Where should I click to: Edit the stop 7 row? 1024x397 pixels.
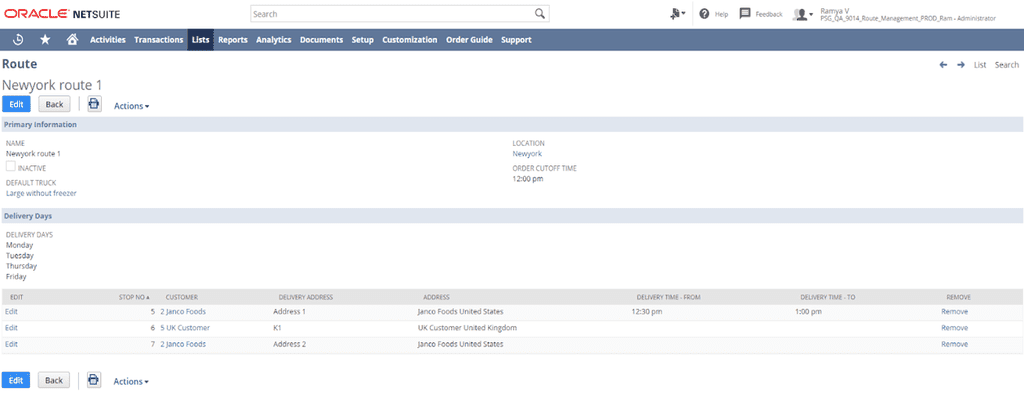click(x=11, y=344)
